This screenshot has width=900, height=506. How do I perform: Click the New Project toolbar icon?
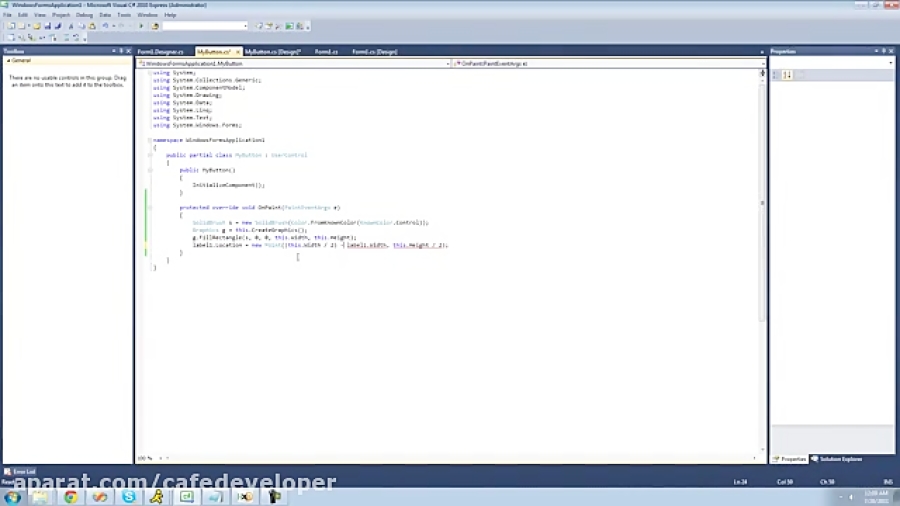pos(11,26)
